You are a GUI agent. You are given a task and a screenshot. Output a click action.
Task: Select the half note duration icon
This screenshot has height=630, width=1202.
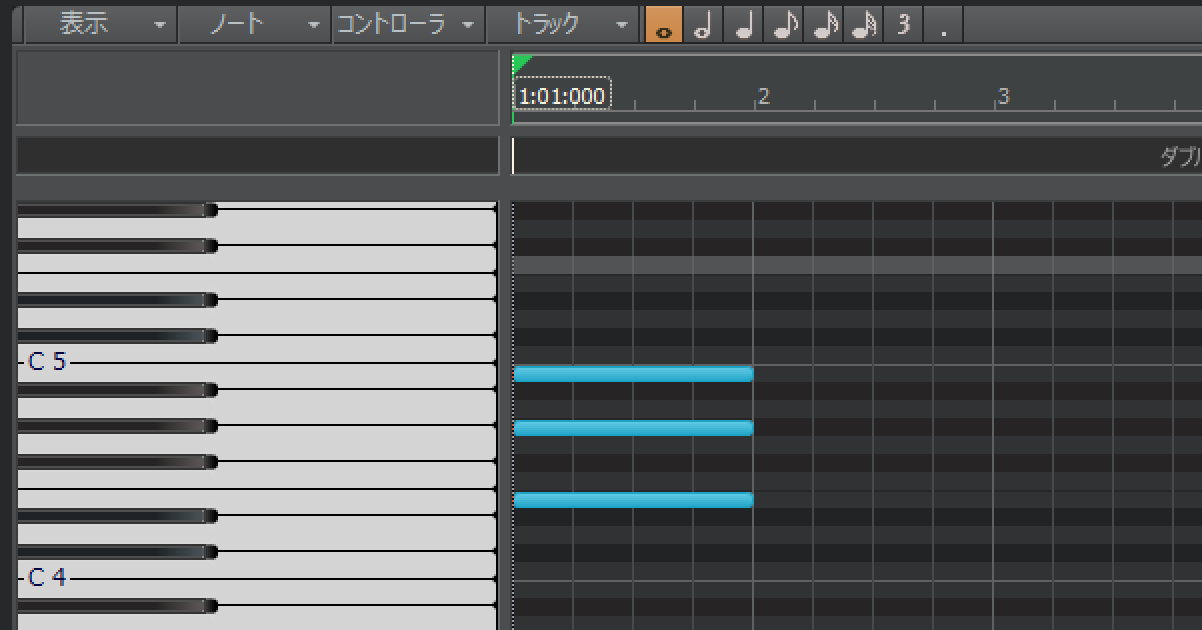[x=703, y=25]
